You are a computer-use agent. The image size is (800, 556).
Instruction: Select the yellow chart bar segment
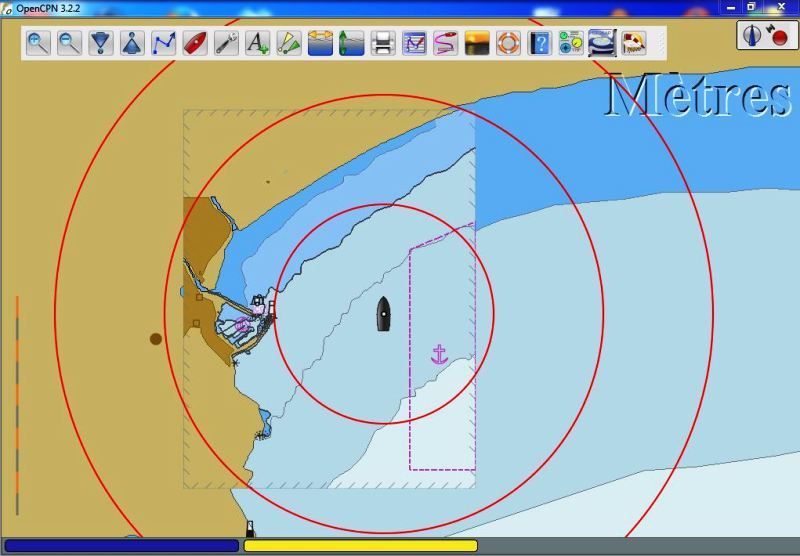tap(361, 546)
